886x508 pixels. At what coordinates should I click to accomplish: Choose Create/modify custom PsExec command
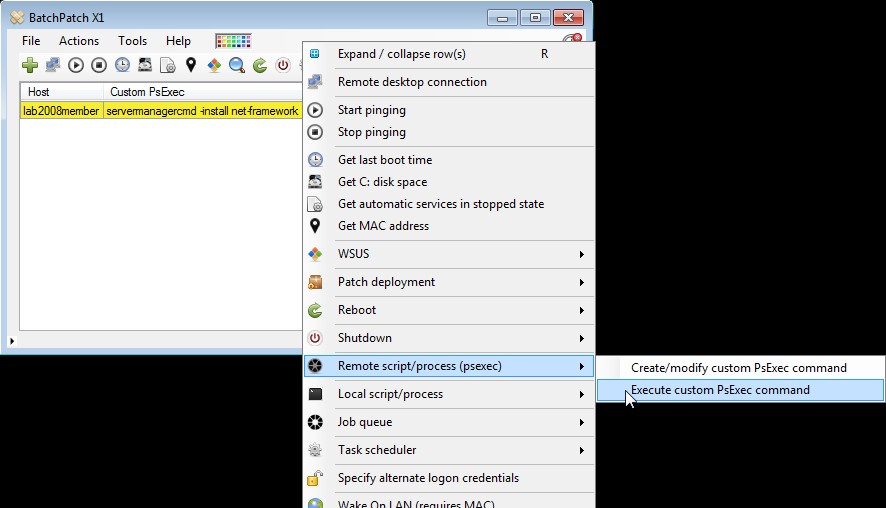[738, 368]
